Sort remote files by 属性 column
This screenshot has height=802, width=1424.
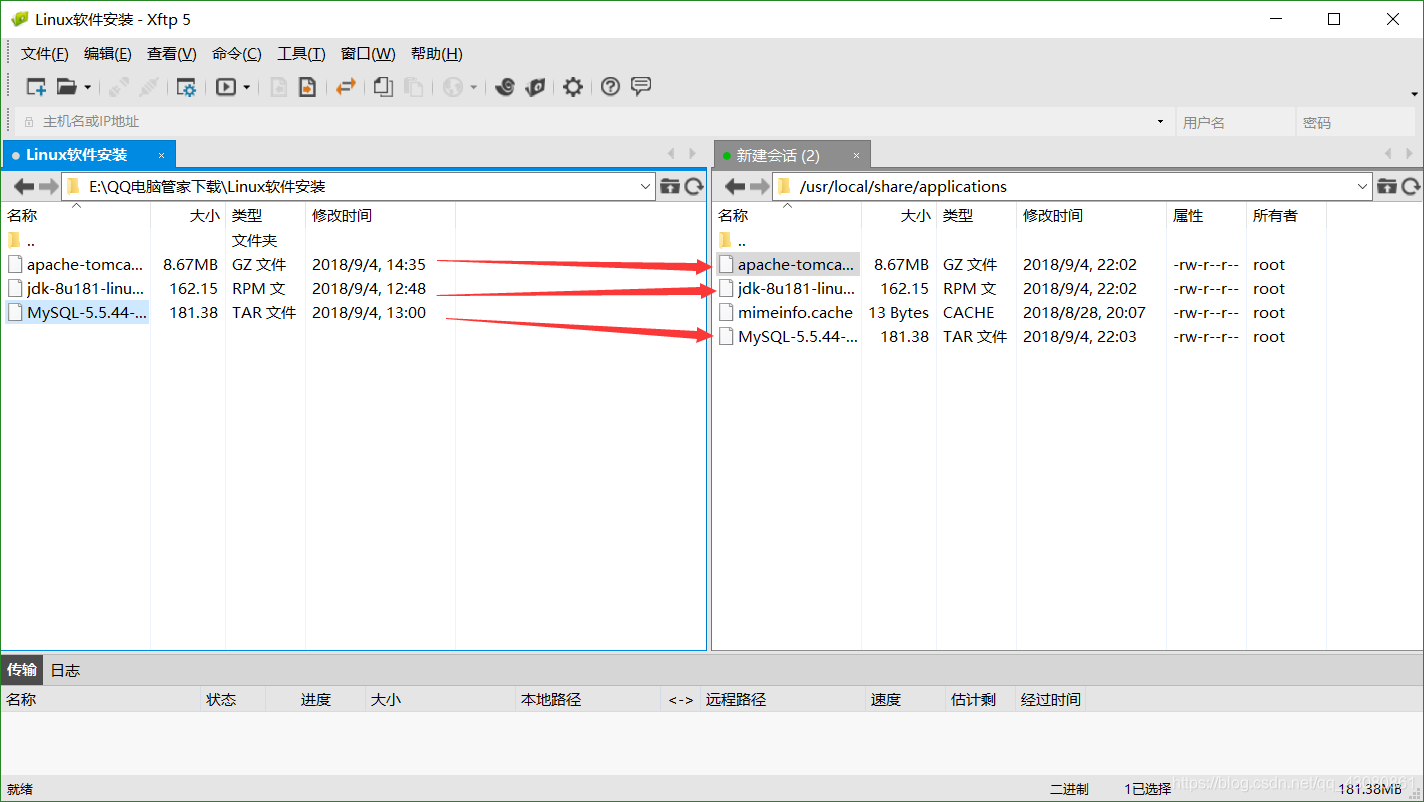[x=1206, y=216]
